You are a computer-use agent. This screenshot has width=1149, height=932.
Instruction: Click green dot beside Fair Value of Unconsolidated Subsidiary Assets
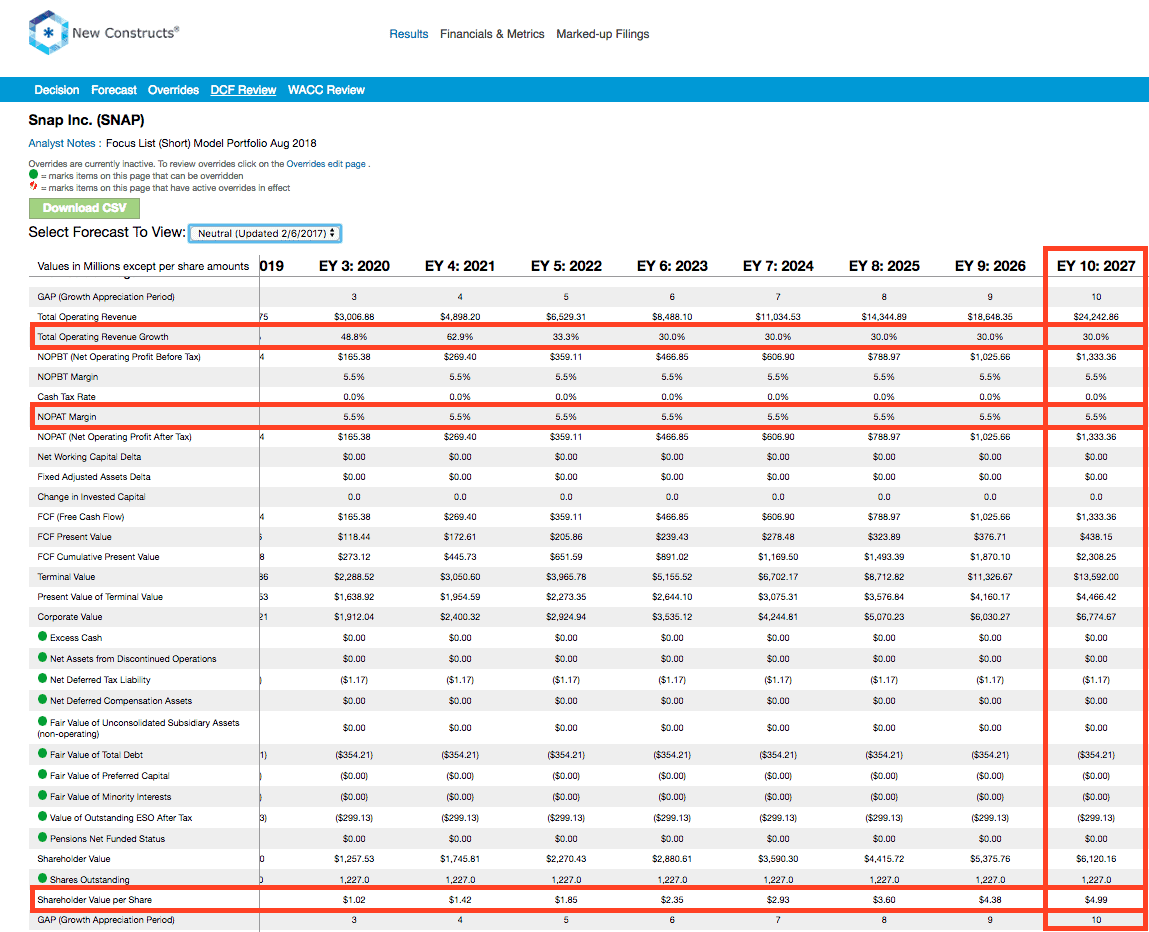pos(43,721)
